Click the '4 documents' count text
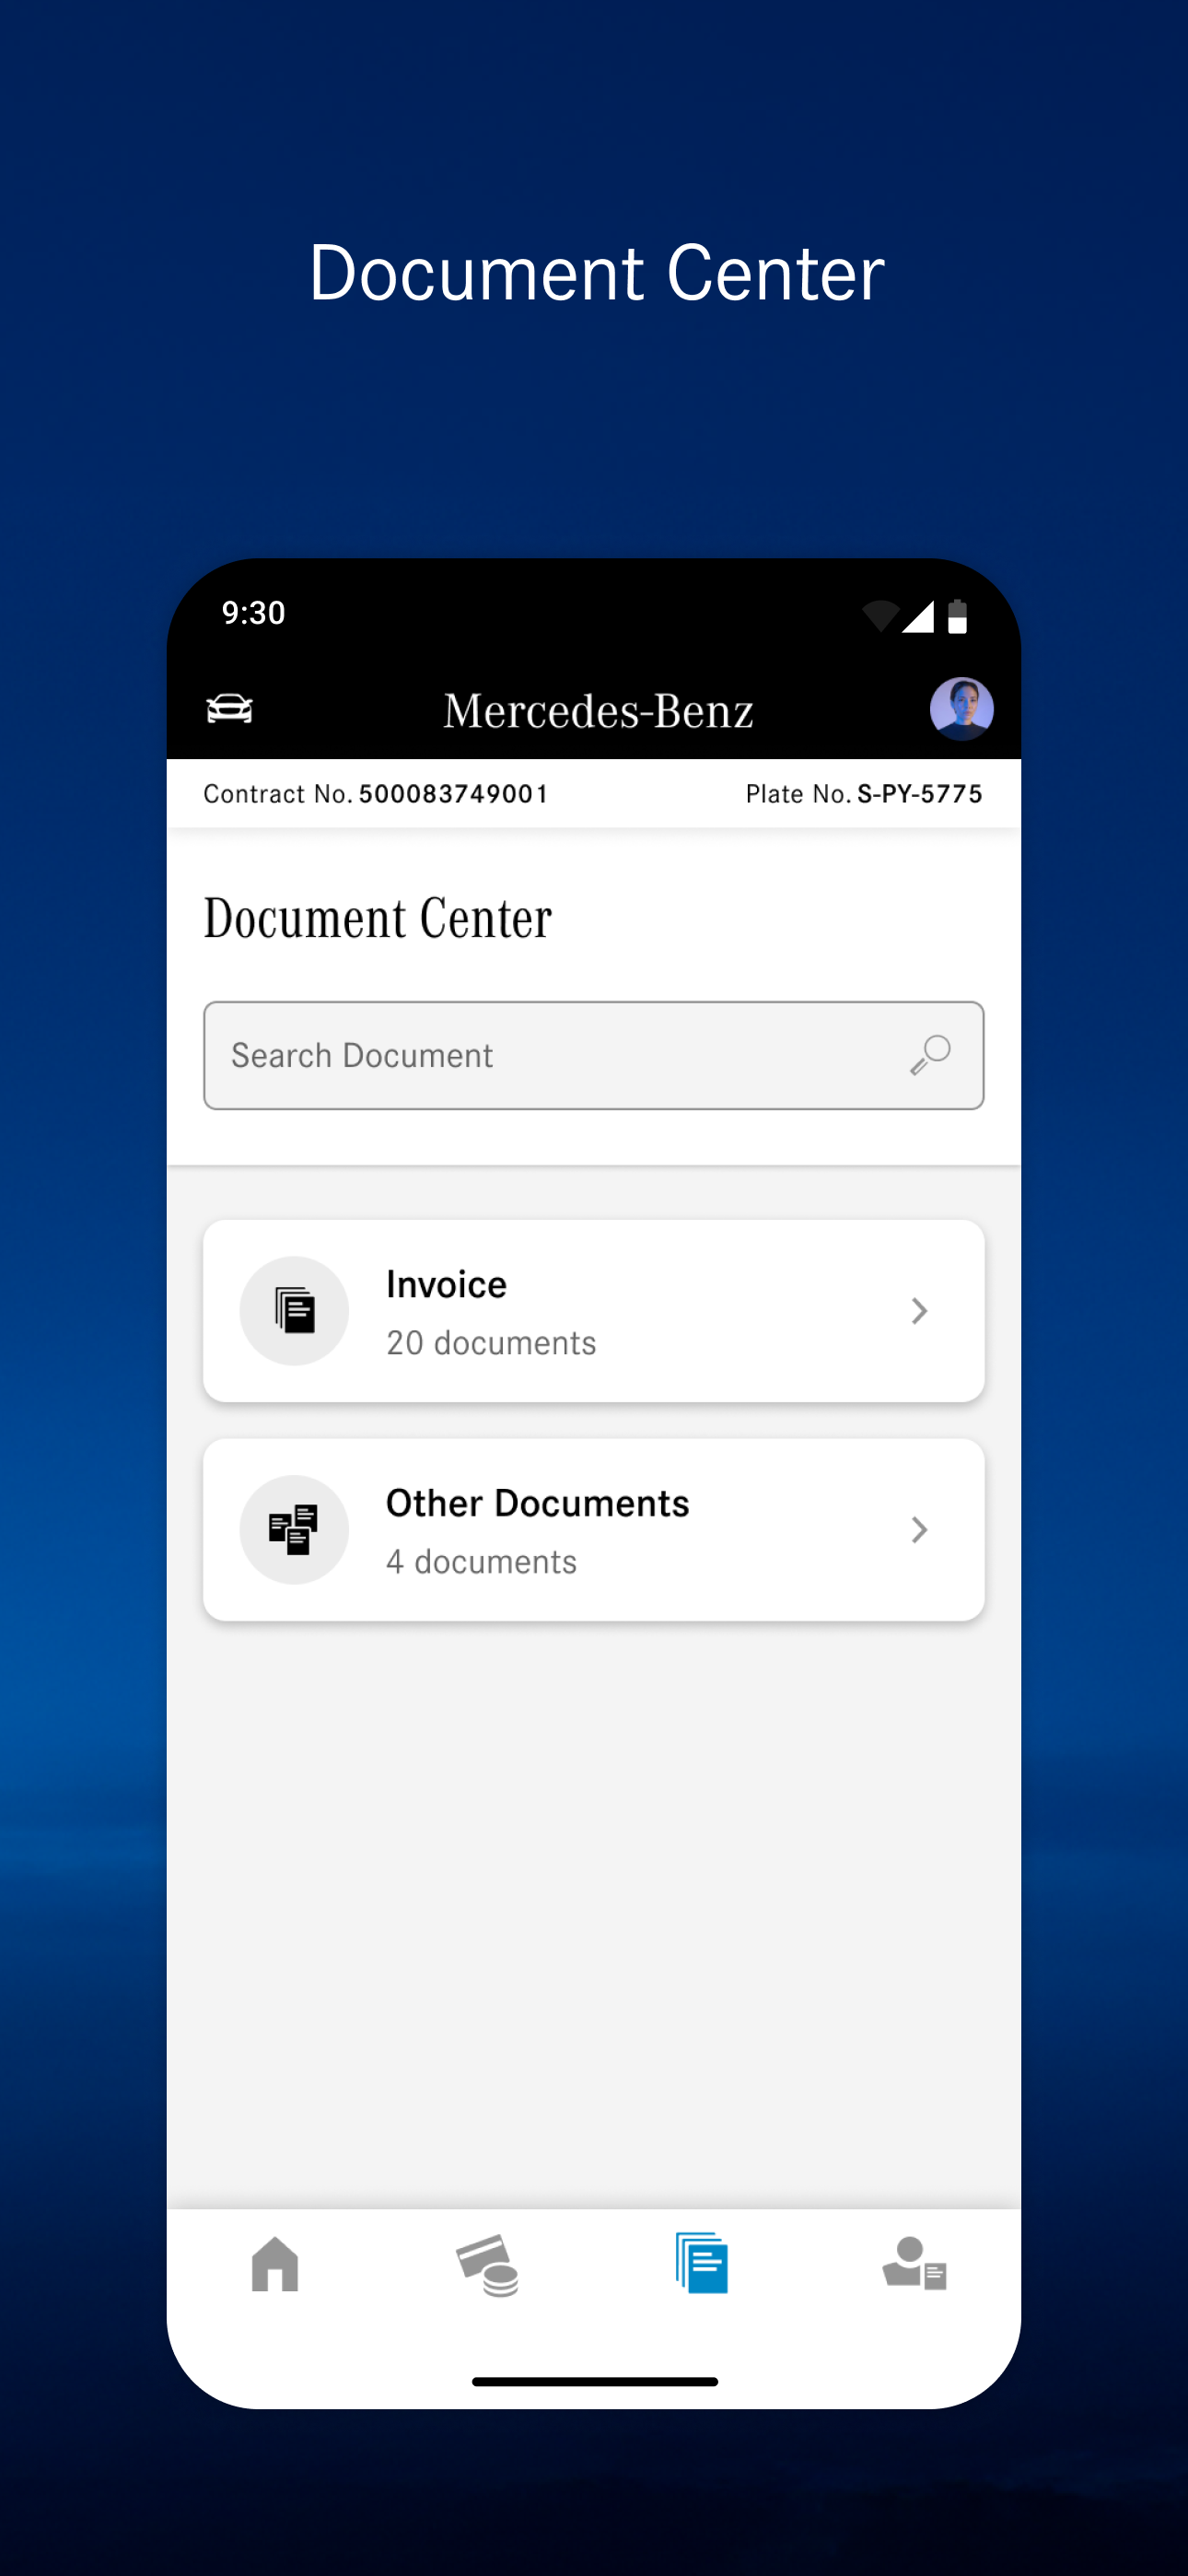 481,1562
